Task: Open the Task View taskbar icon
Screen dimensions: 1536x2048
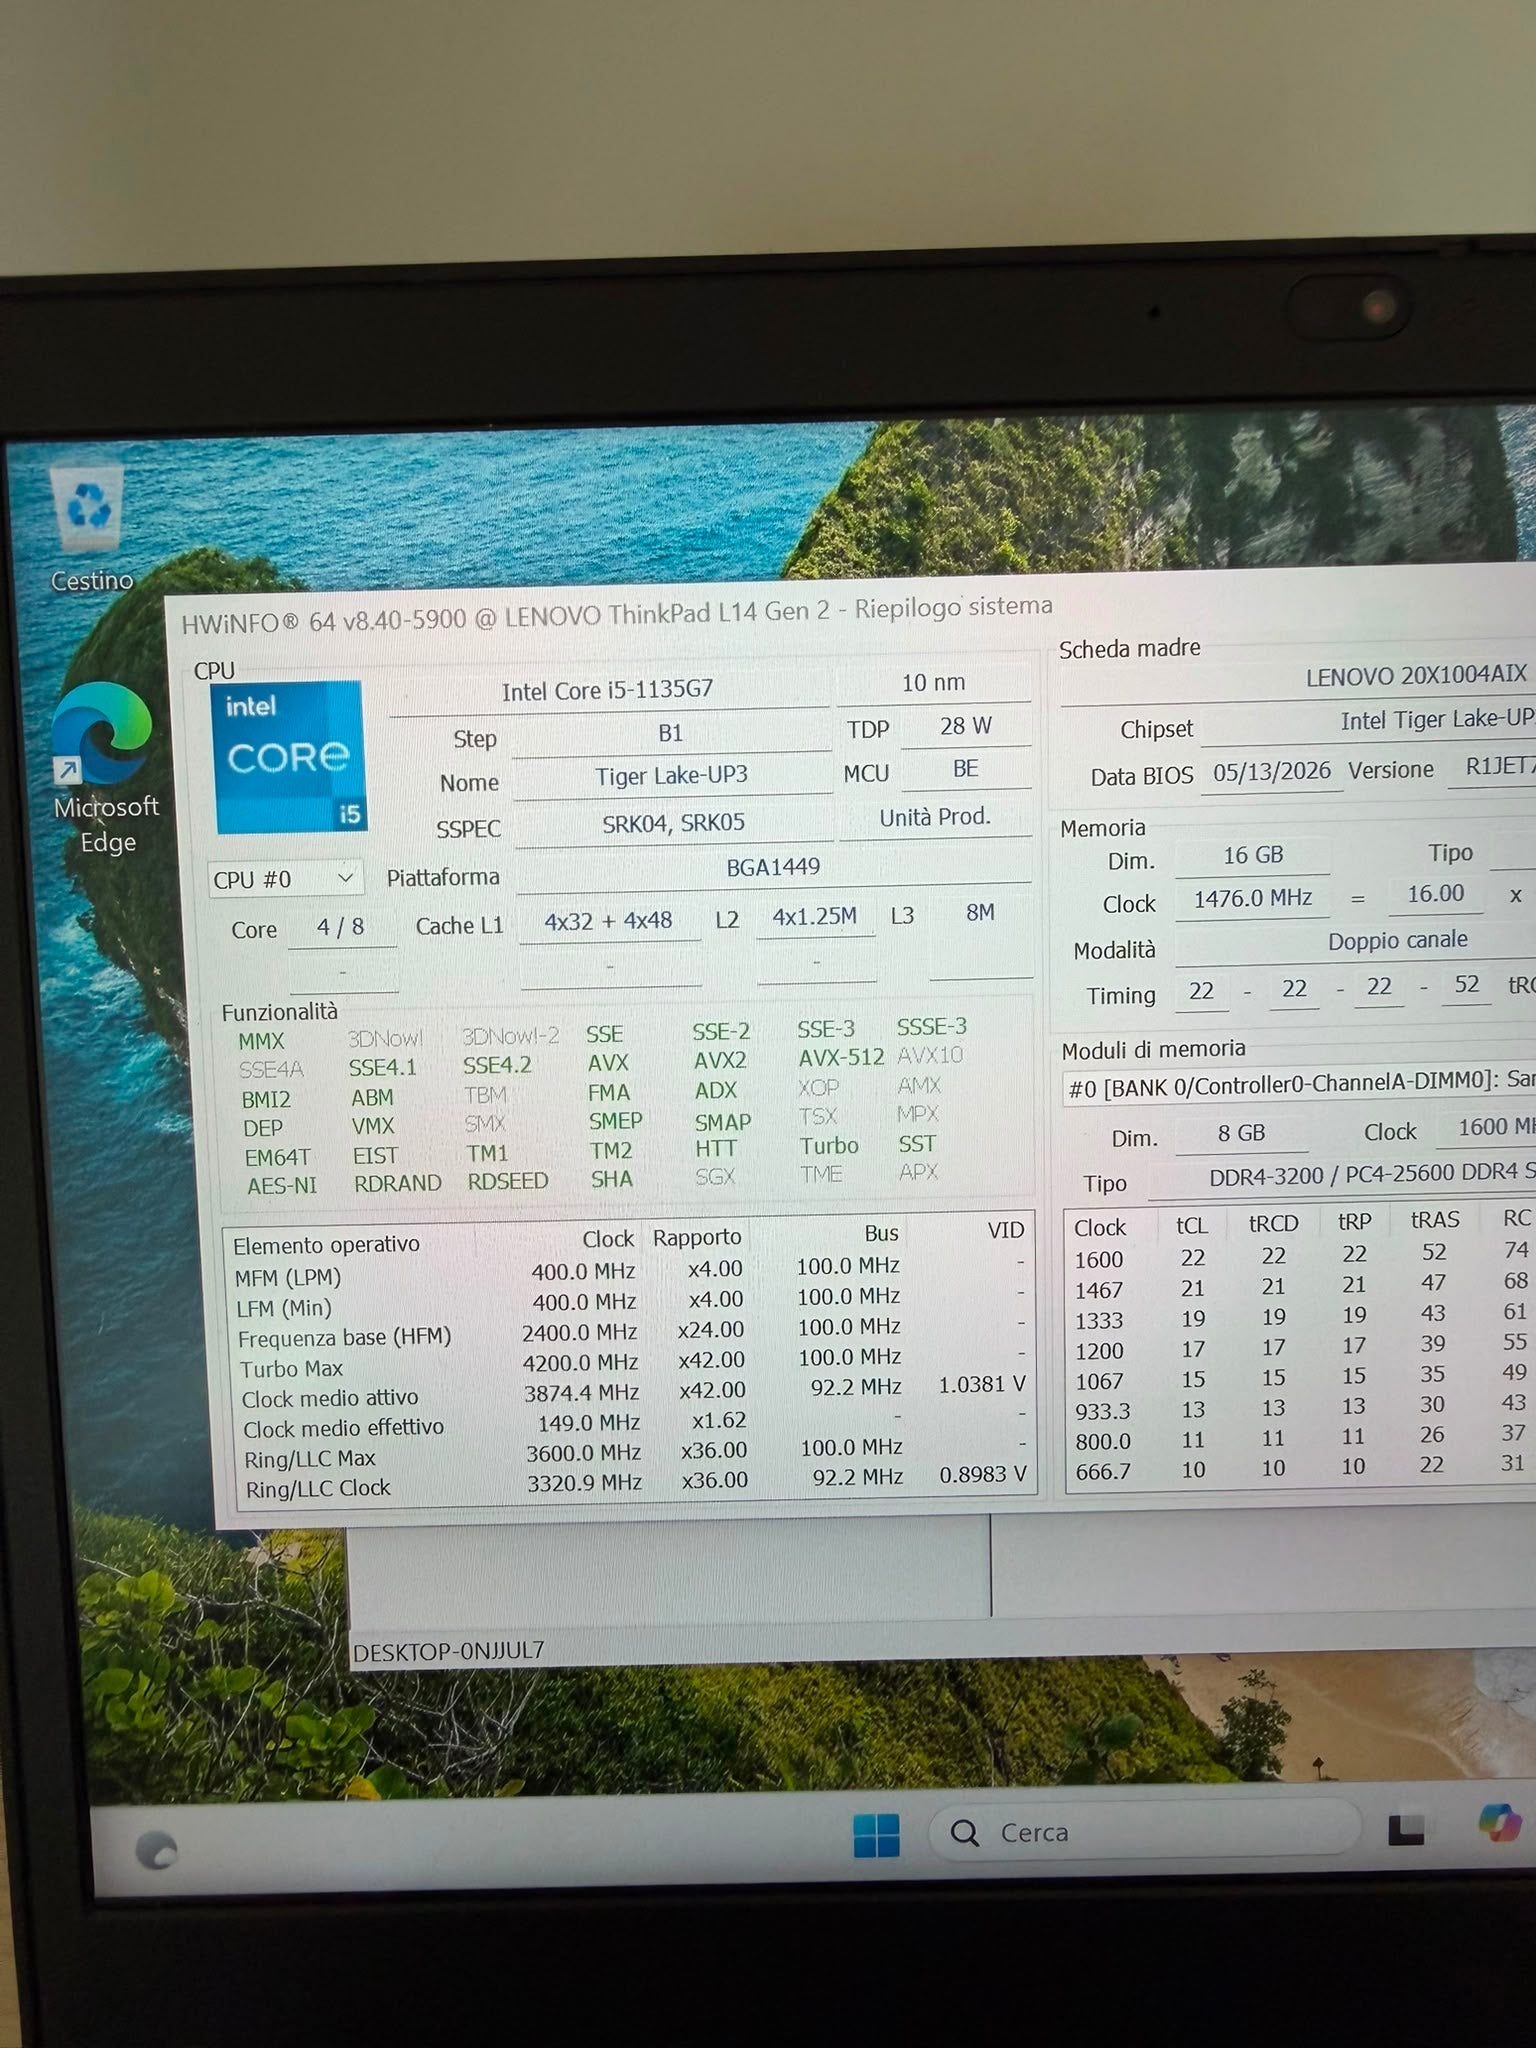Action: click(x=1406, y=1829)
